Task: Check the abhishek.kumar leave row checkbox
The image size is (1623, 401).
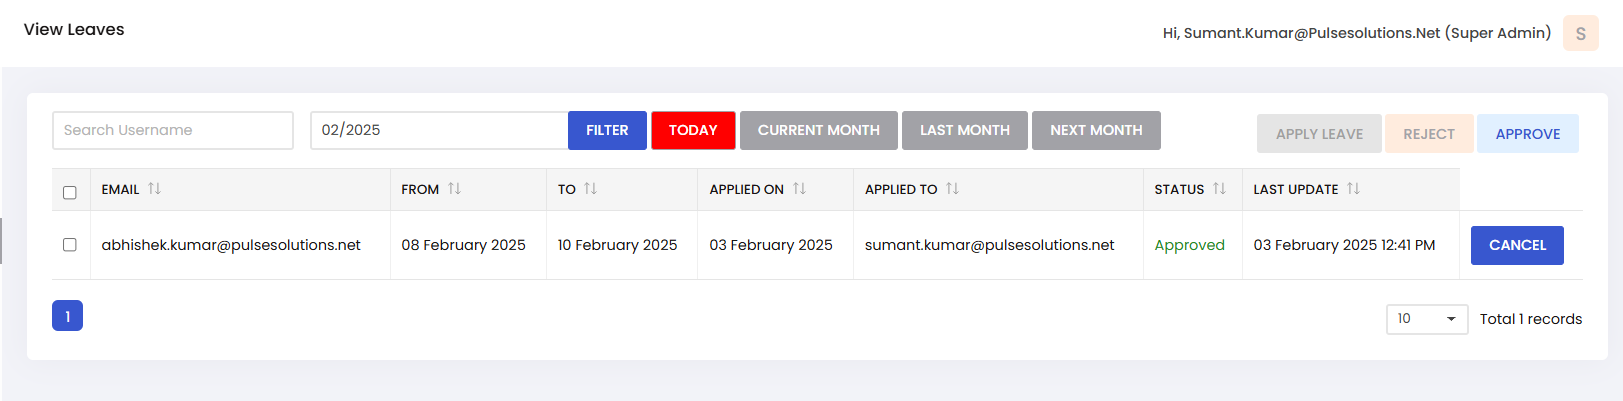Action: click(x=70, y=245)
